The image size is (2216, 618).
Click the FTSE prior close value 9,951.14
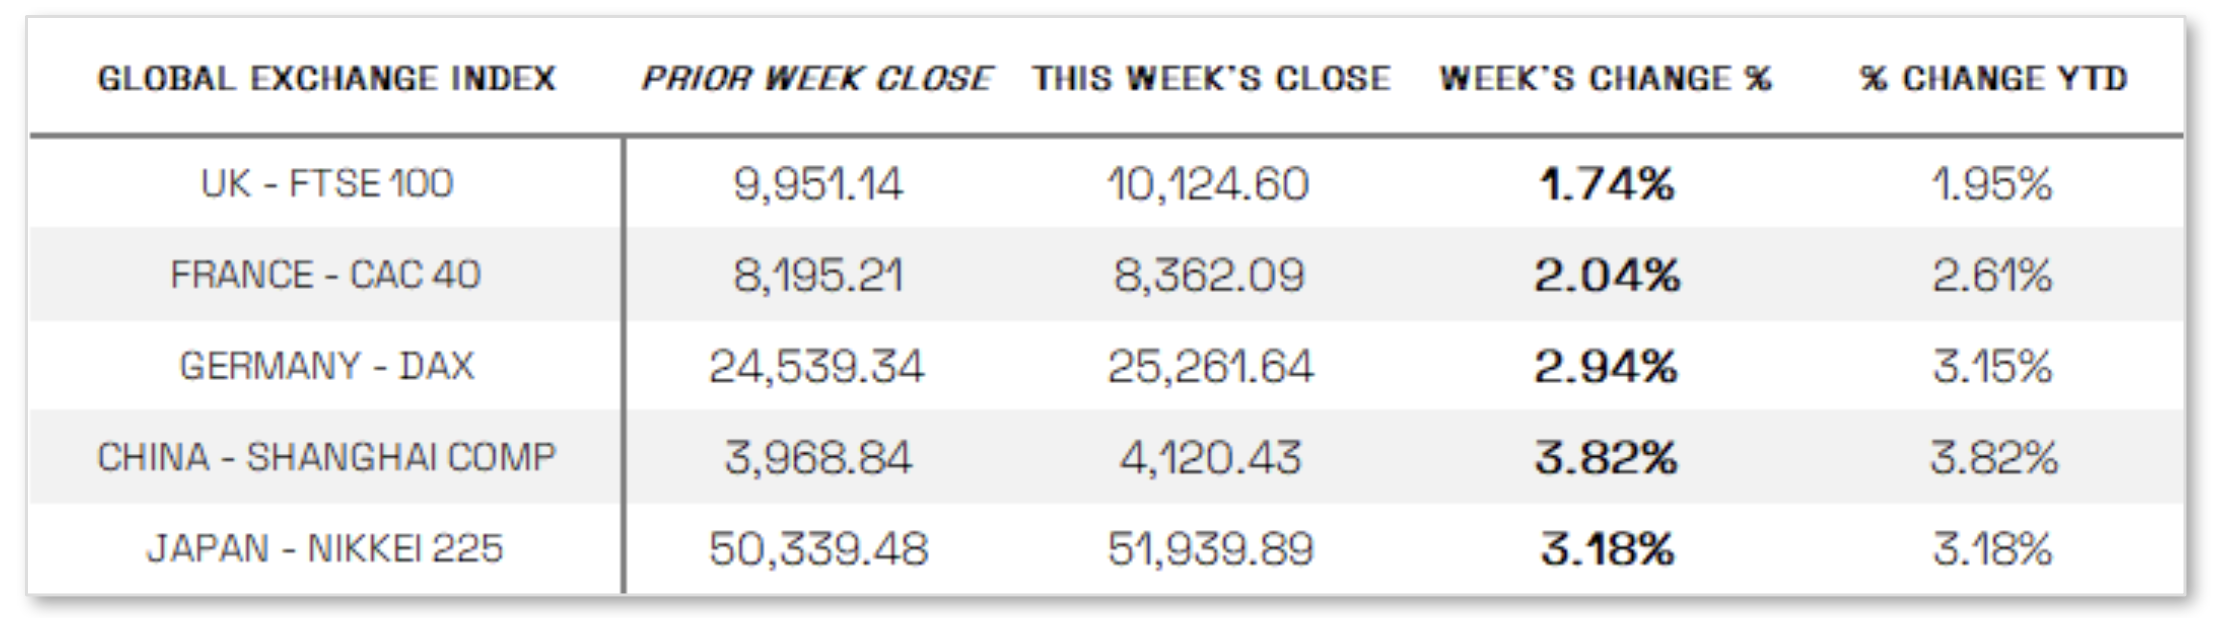tap(817, 184)
